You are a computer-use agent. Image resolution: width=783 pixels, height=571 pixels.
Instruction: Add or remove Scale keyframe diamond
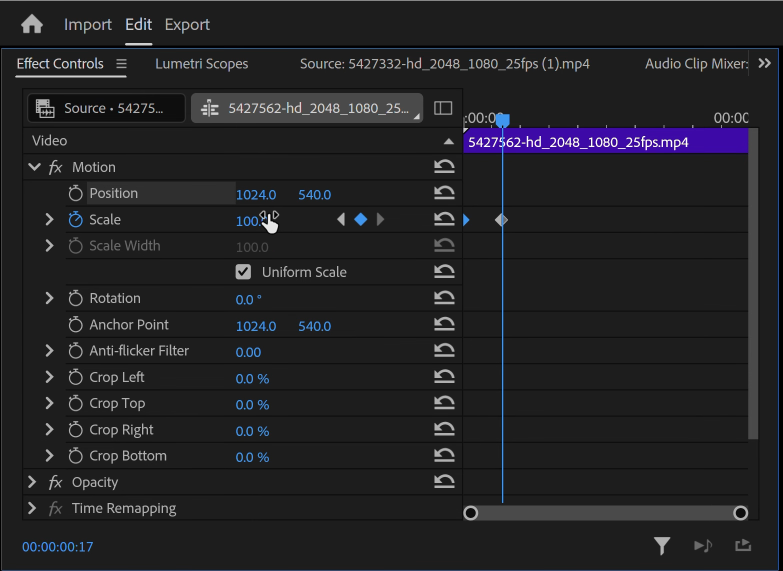tap(361, 219)
